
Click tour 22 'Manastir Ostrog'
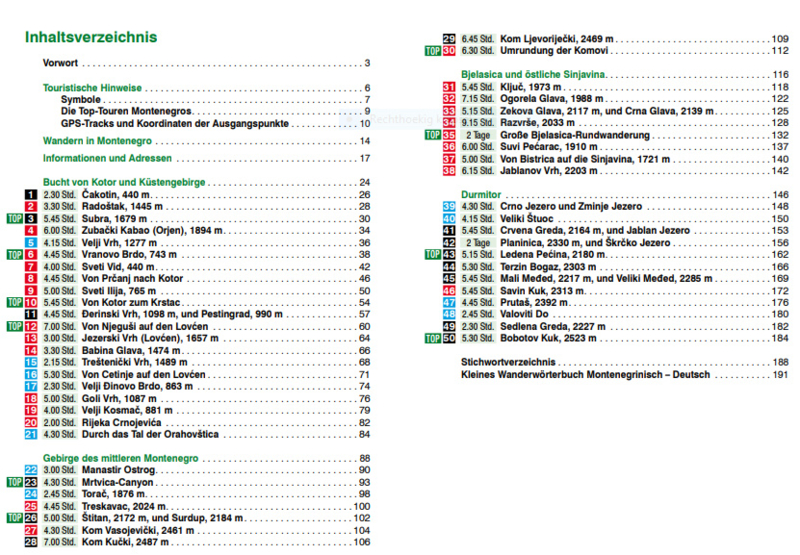[x=118, y=470]
